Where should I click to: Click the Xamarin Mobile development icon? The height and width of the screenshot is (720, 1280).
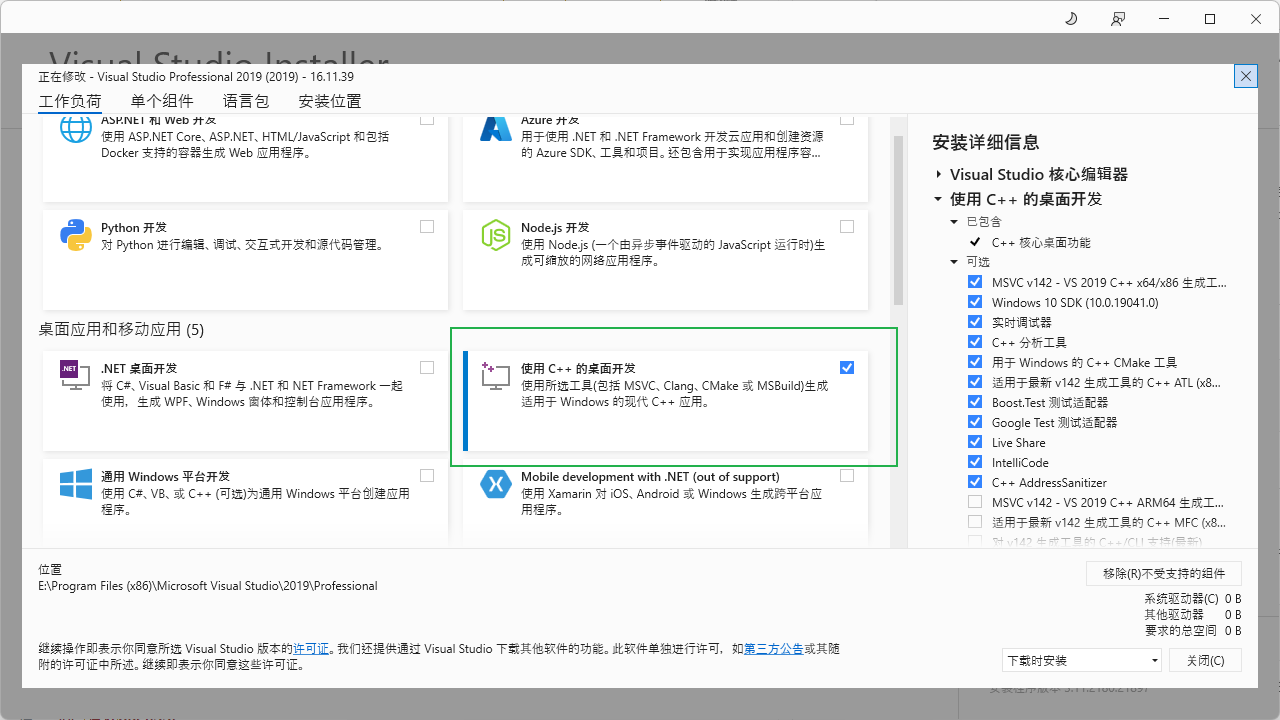click(496, 484)
